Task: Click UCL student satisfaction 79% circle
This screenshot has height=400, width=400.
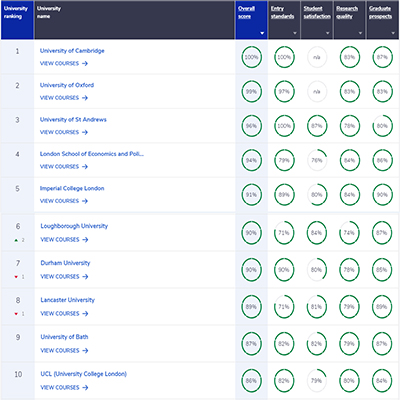Action: click(316, 381)
